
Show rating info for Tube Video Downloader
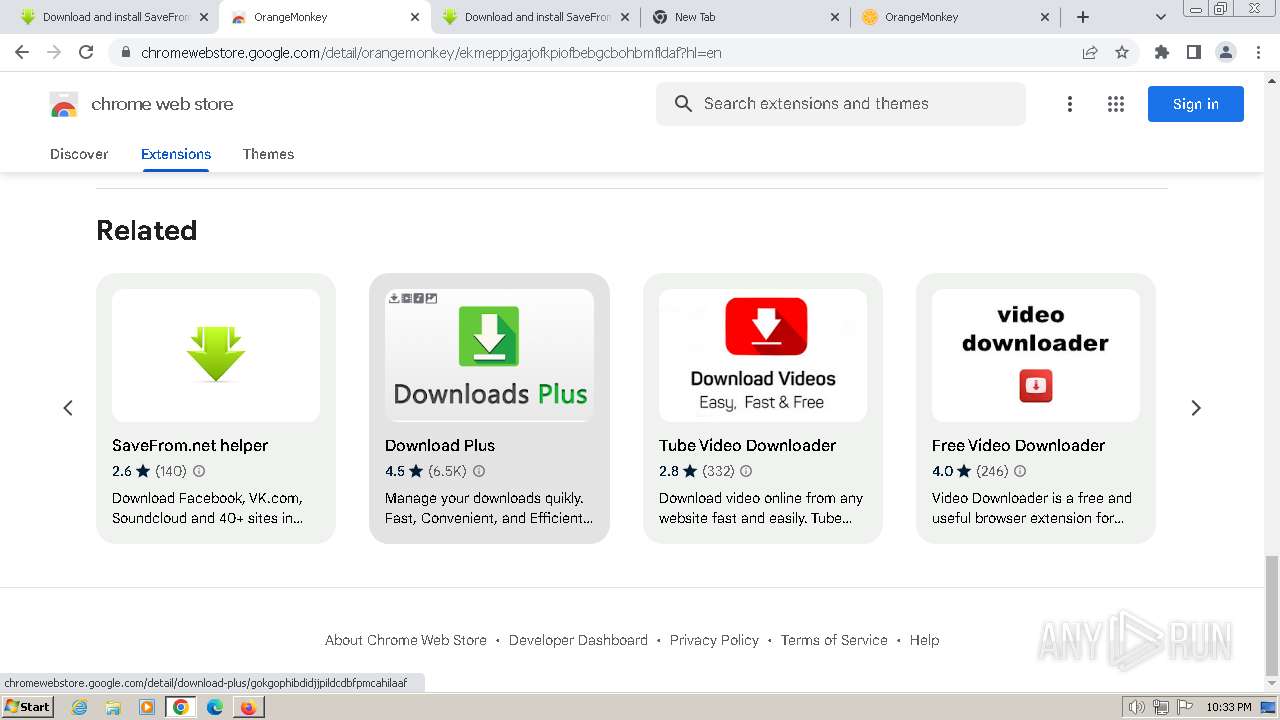[746, 471]
